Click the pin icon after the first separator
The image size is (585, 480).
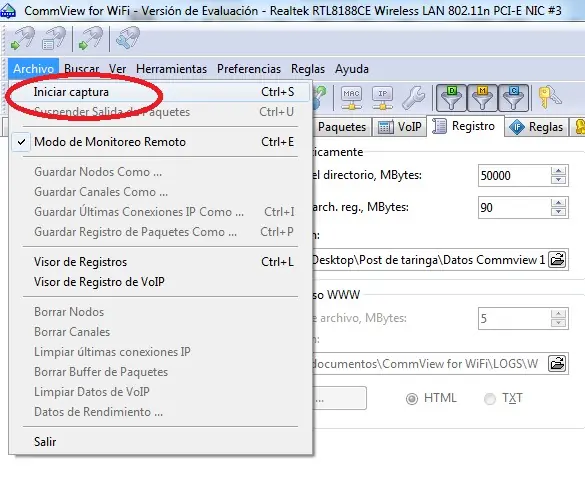(x=90, y=39)
